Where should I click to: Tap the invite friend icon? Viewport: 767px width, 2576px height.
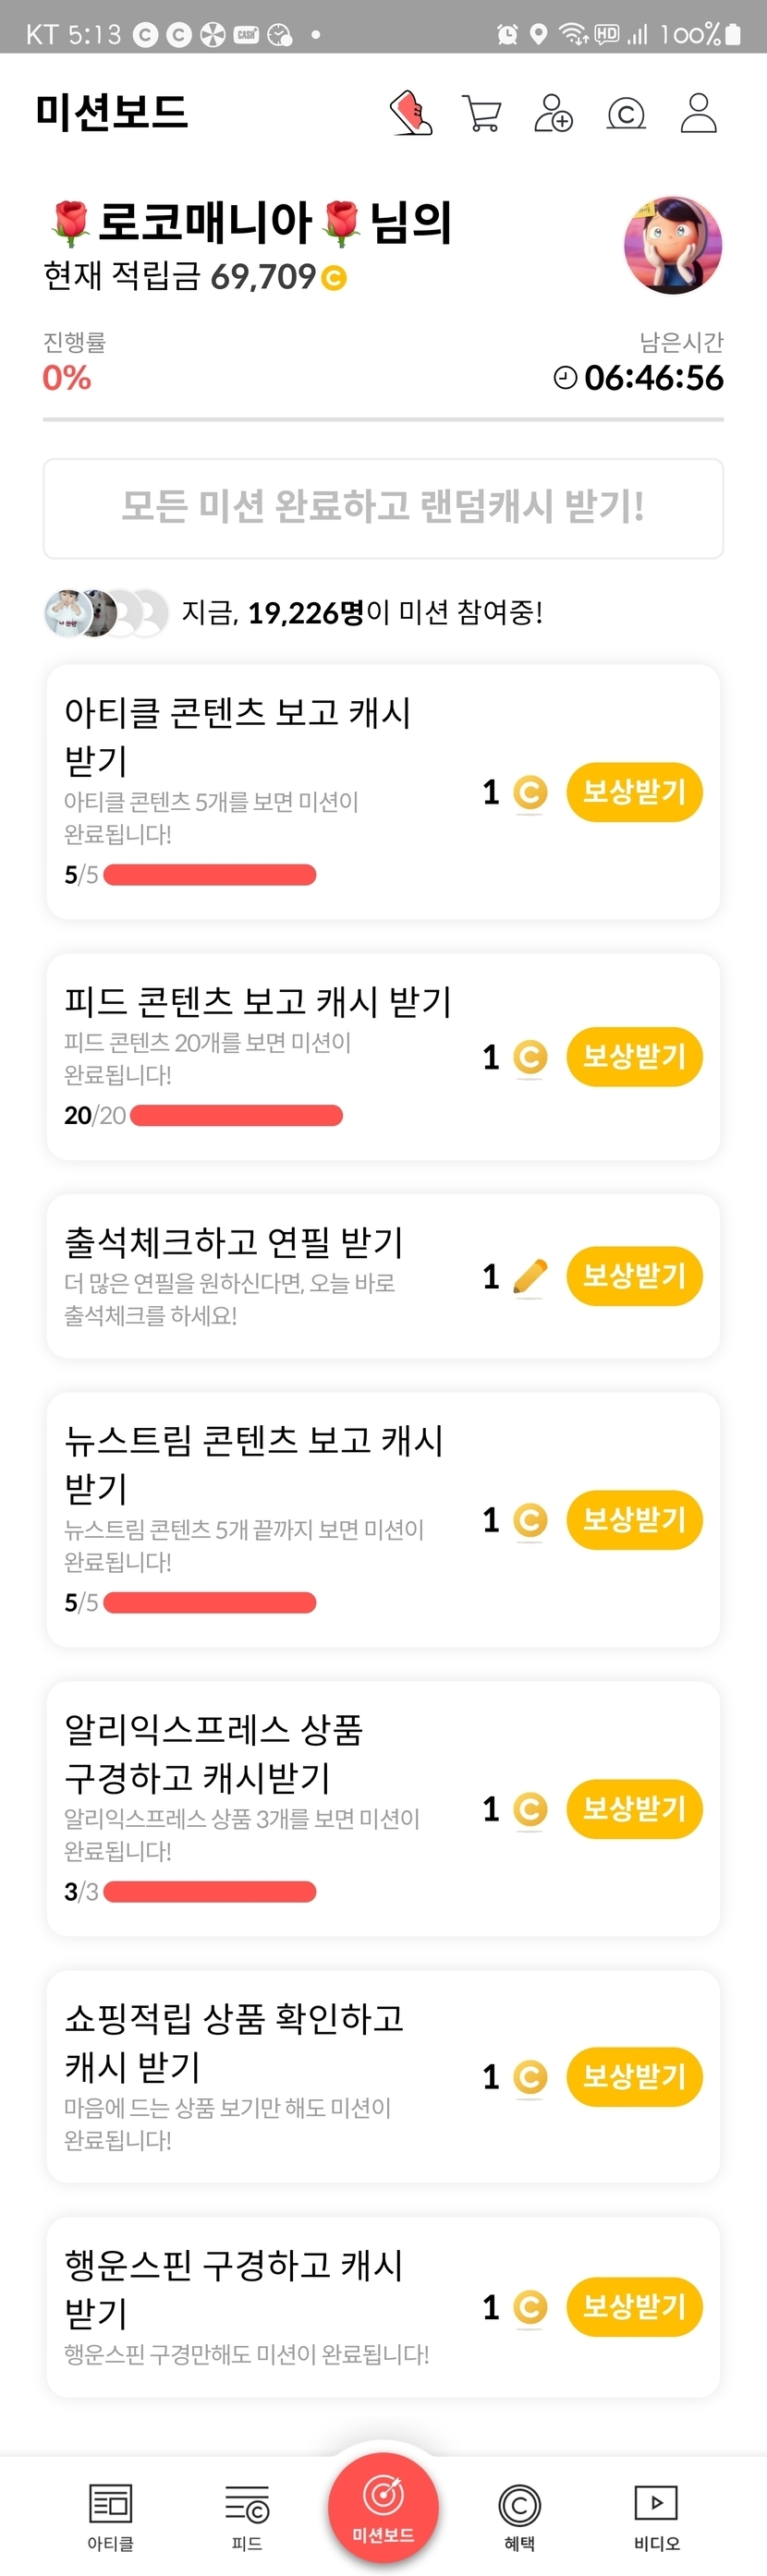click(x=553, y=113)
